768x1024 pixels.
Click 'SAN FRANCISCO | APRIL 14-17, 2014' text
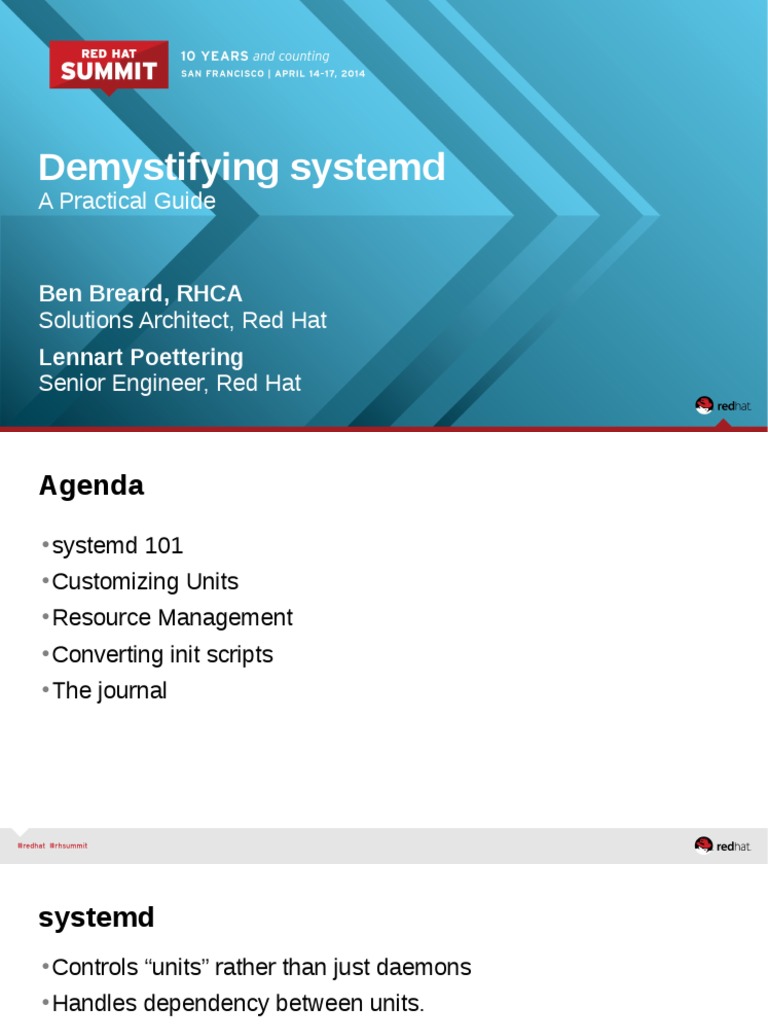[273, 74]
